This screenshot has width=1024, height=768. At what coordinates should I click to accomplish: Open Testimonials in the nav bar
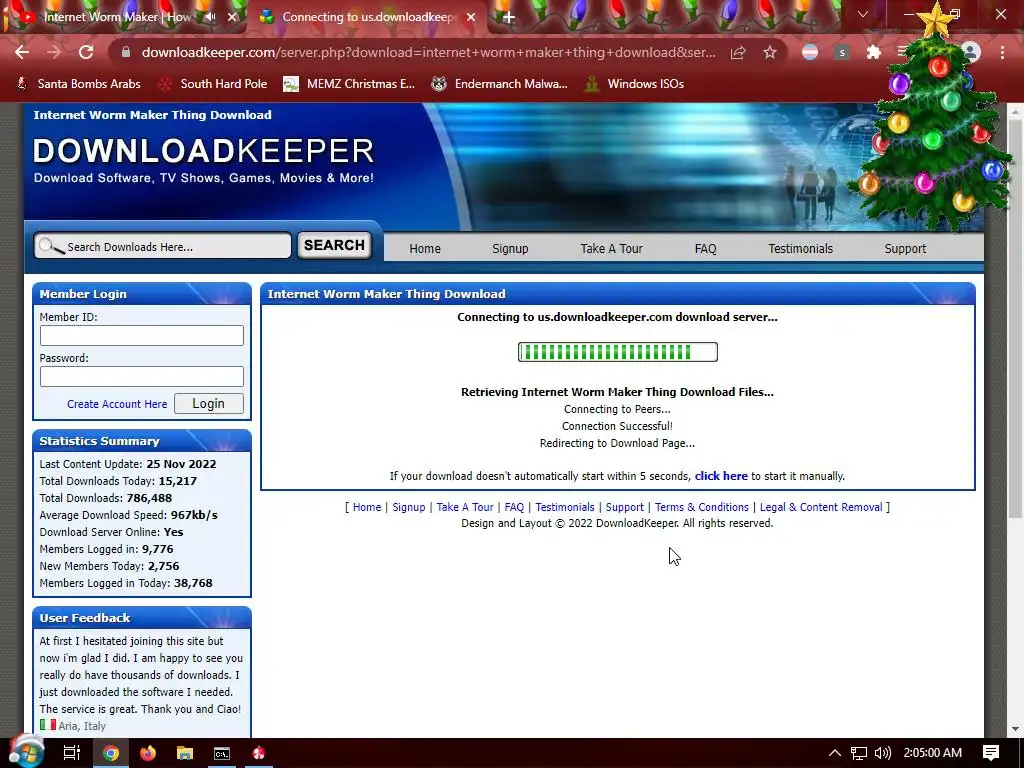click(x=801, y=249)
